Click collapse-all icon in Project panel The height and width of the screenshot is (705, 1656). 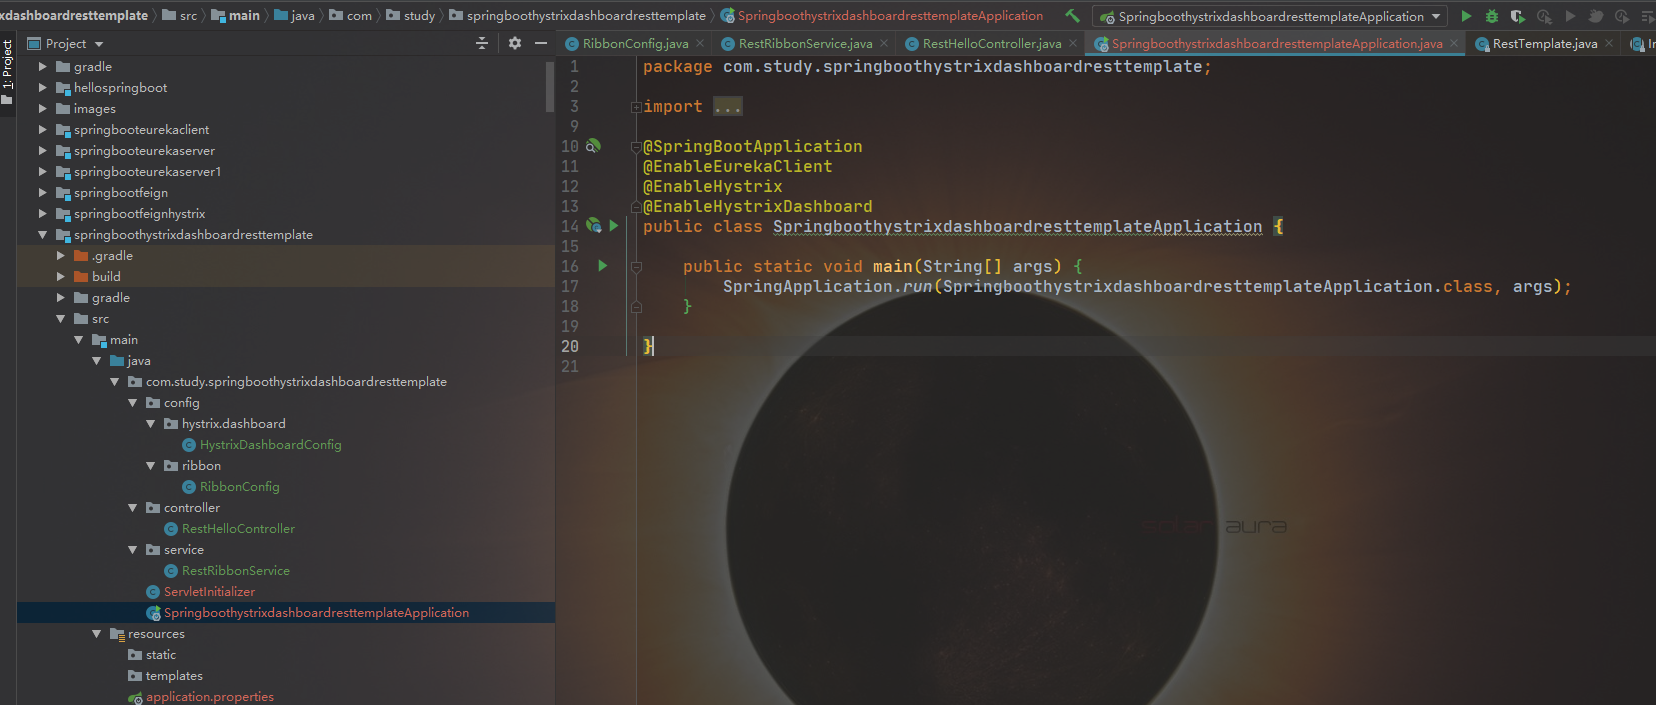point(482,43)
